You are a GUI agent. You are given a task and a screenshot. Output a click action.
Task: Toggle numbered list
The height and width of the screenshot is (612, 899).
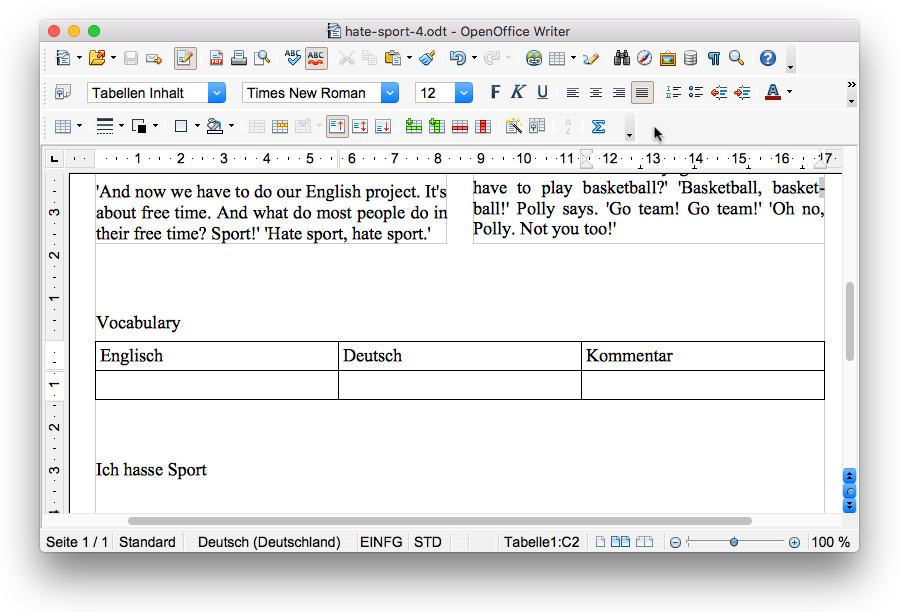point(673,92)
